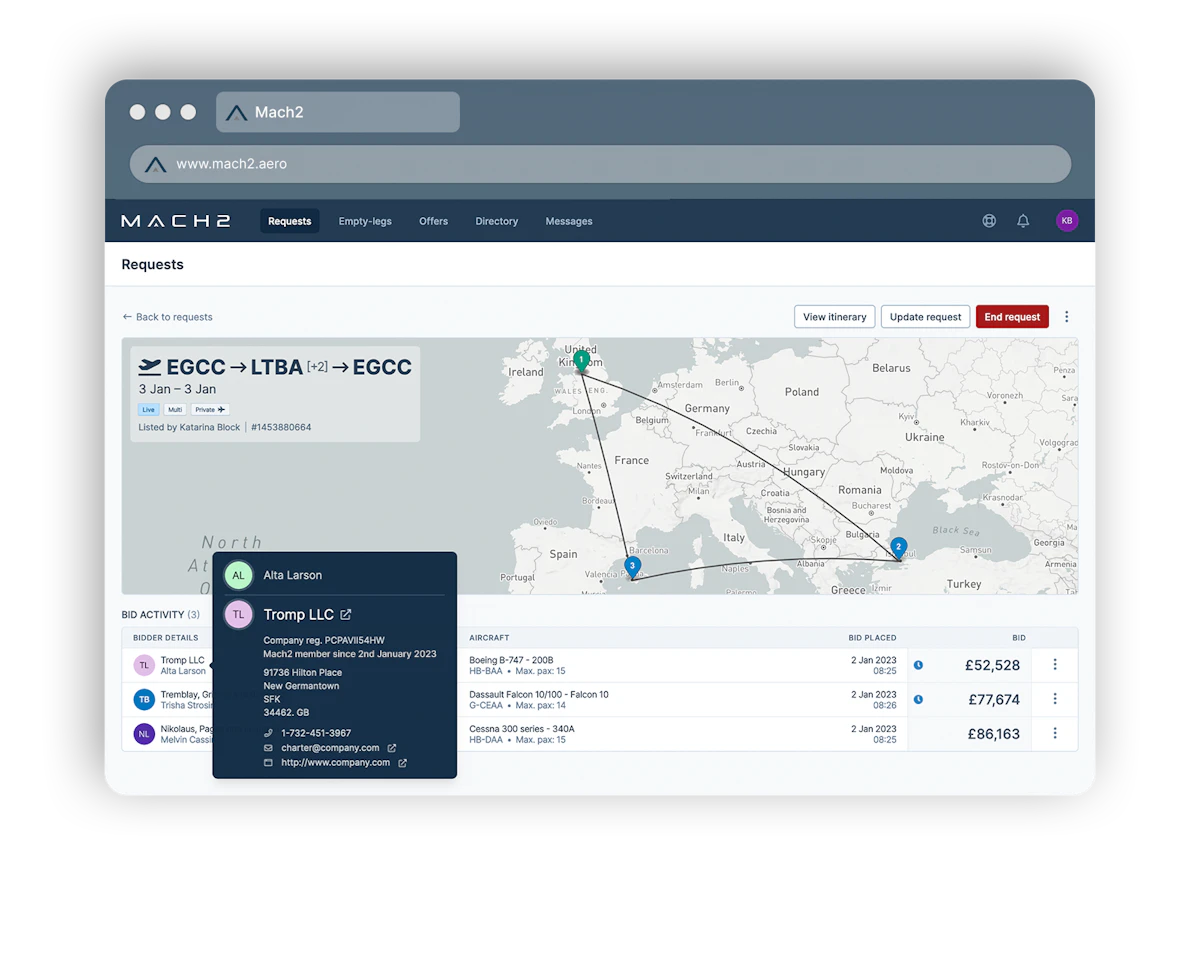Click request number #1453880664
This screenshot has width=1200, height=975.
coord(281,427)
